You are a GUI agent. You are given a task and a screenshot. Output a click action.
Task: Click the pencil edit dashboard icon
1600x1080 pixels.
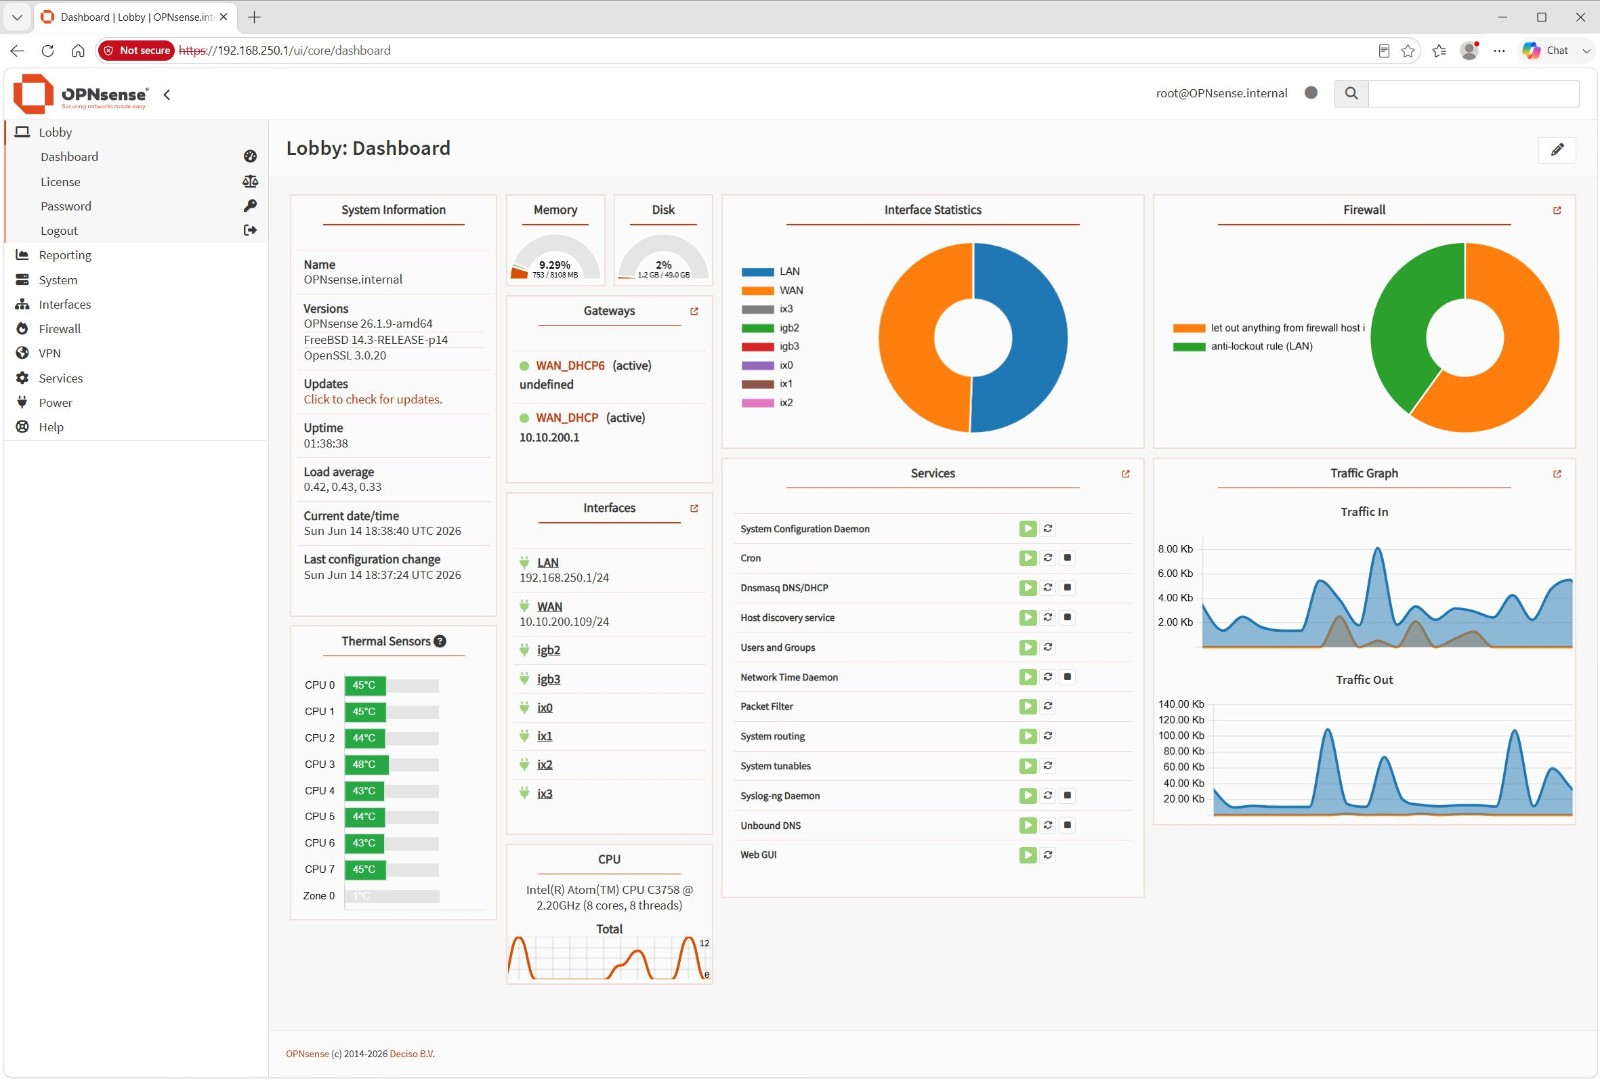coord(1557,150)
